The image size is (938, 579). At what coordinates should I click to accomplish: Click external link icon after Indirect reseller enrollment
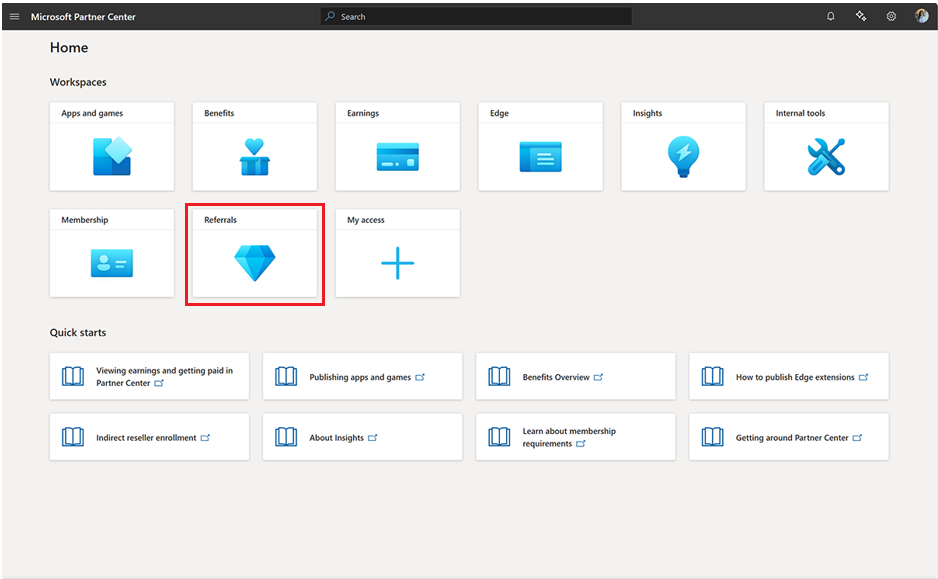(x=205, y=438)
